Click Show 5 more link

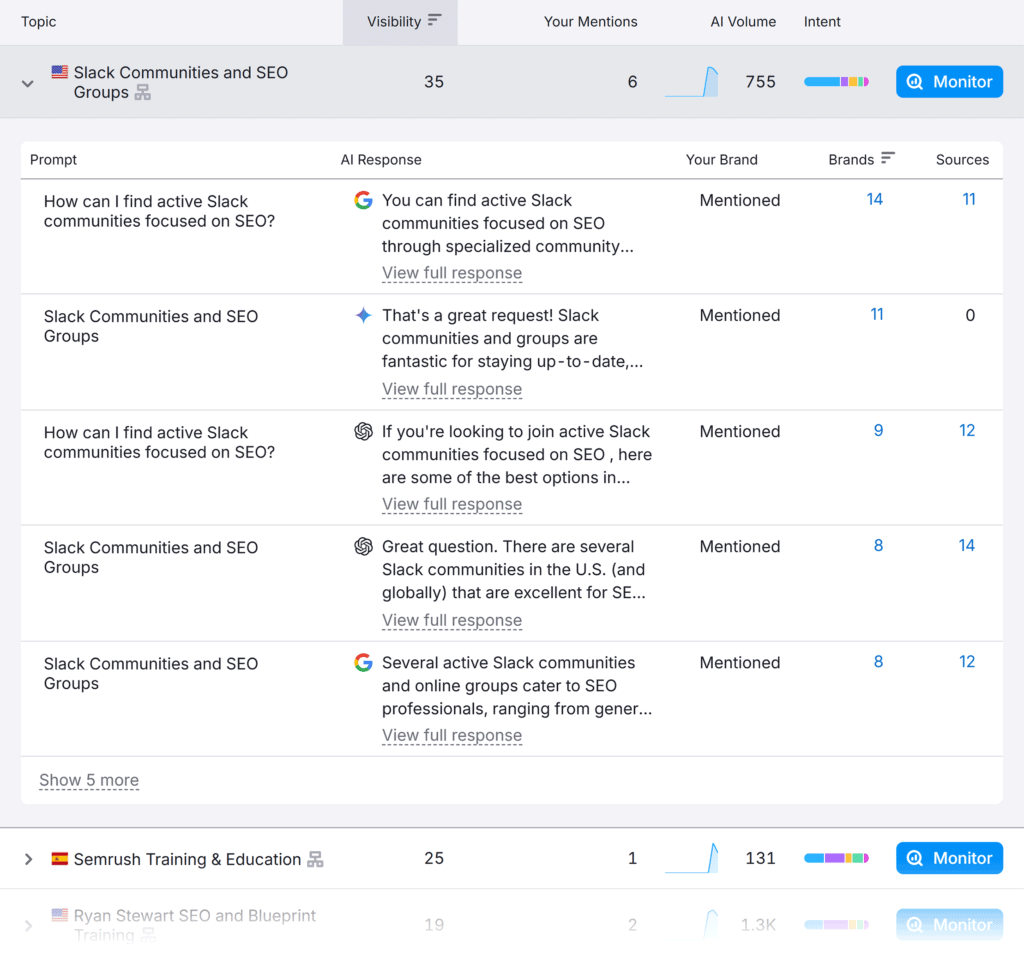89,780
